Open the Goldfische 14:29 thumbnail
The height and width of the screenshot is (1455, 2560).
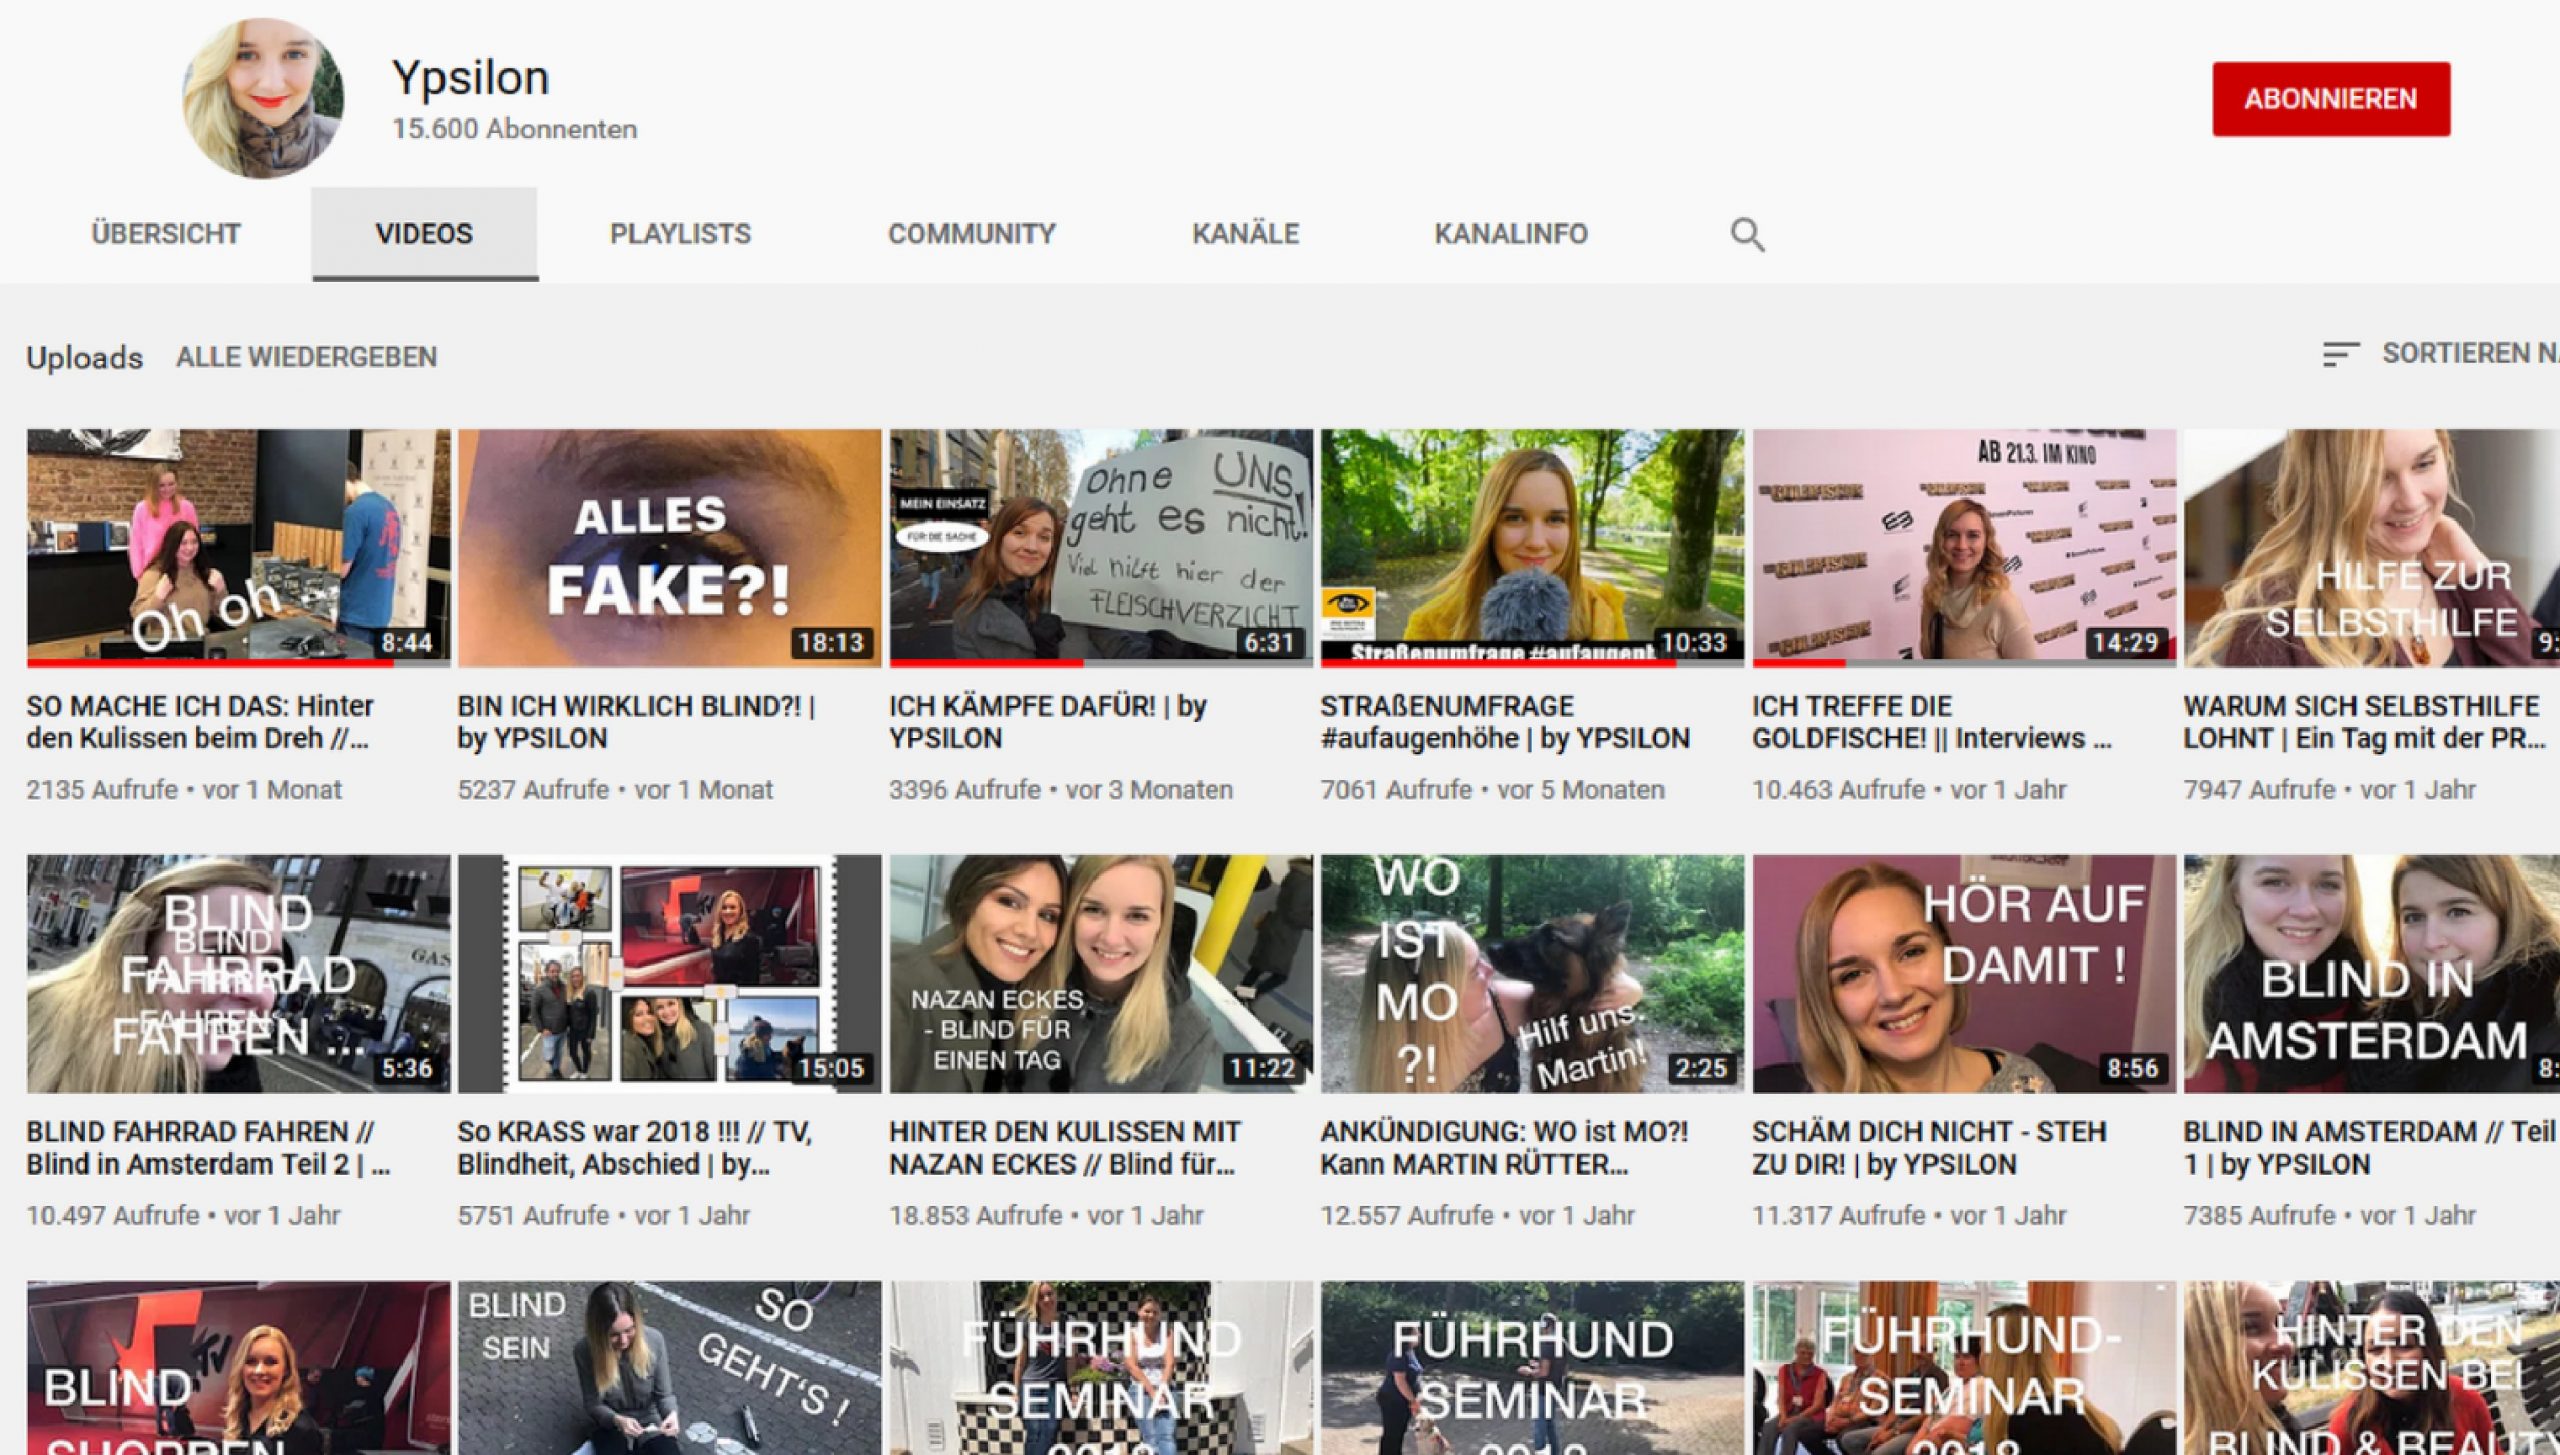click(1964, 548)
